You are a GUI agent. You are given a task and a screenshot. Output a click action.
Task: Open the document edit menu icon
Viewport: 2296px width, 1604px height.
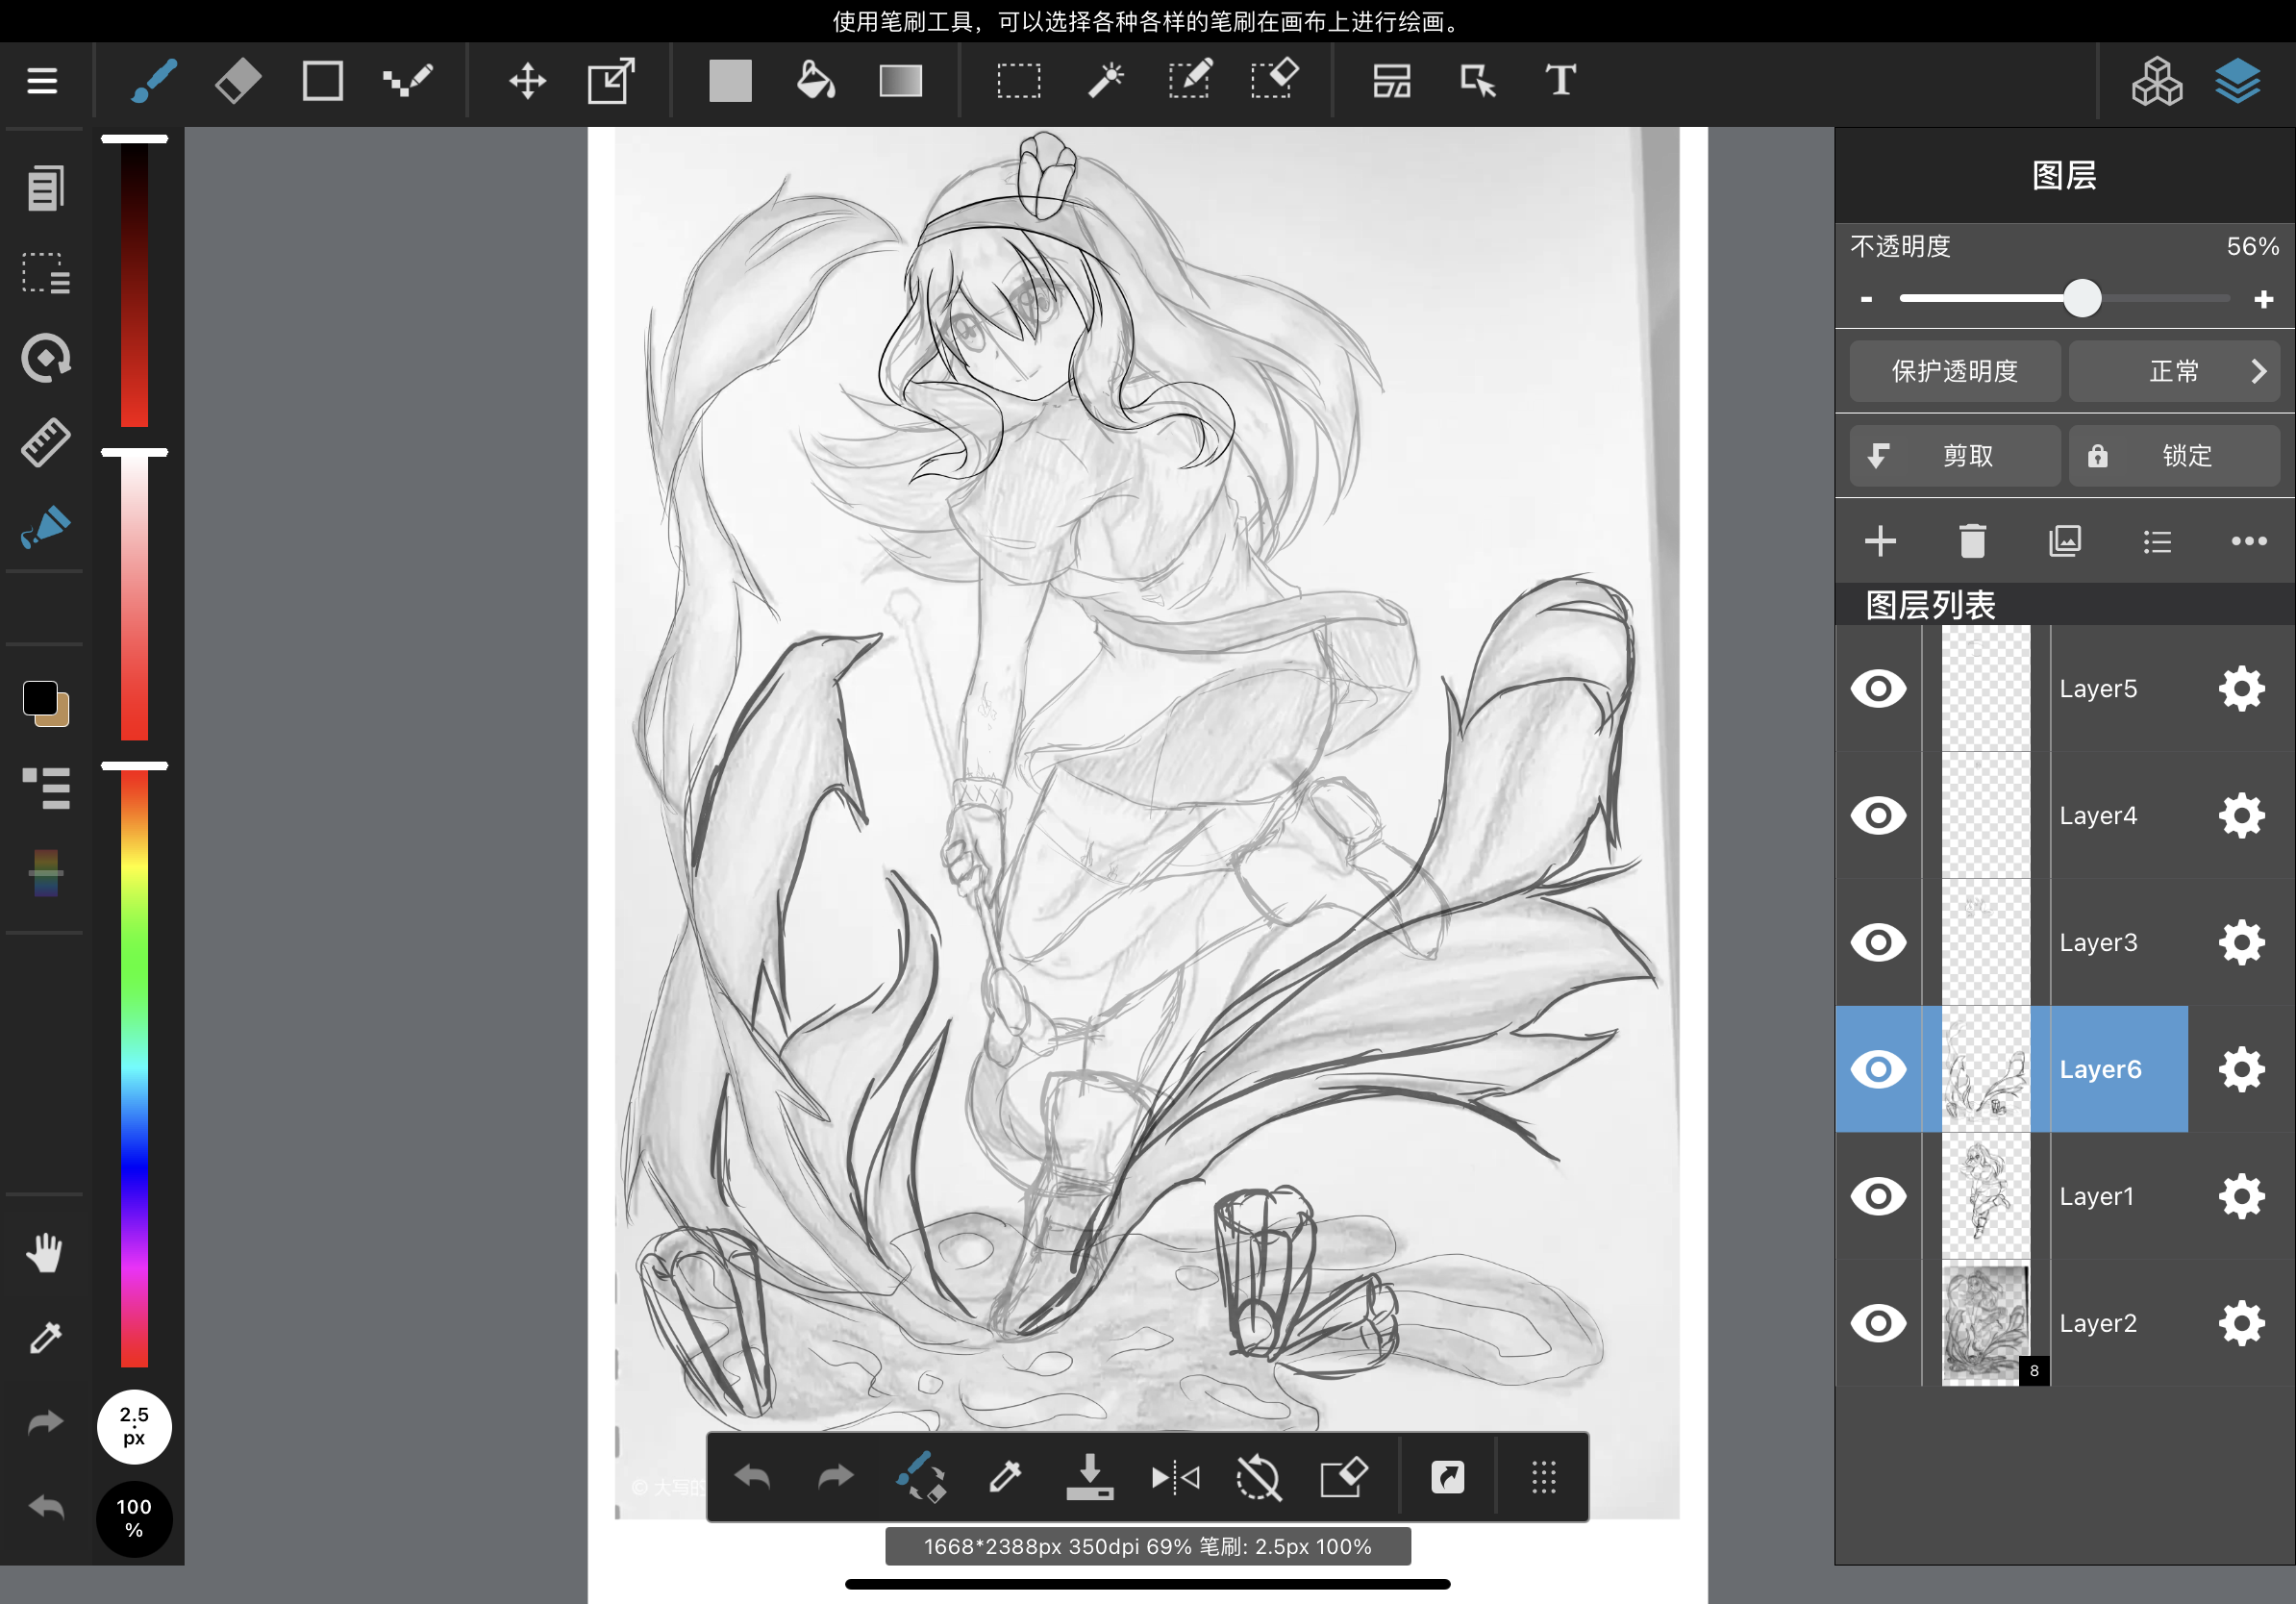45,188
